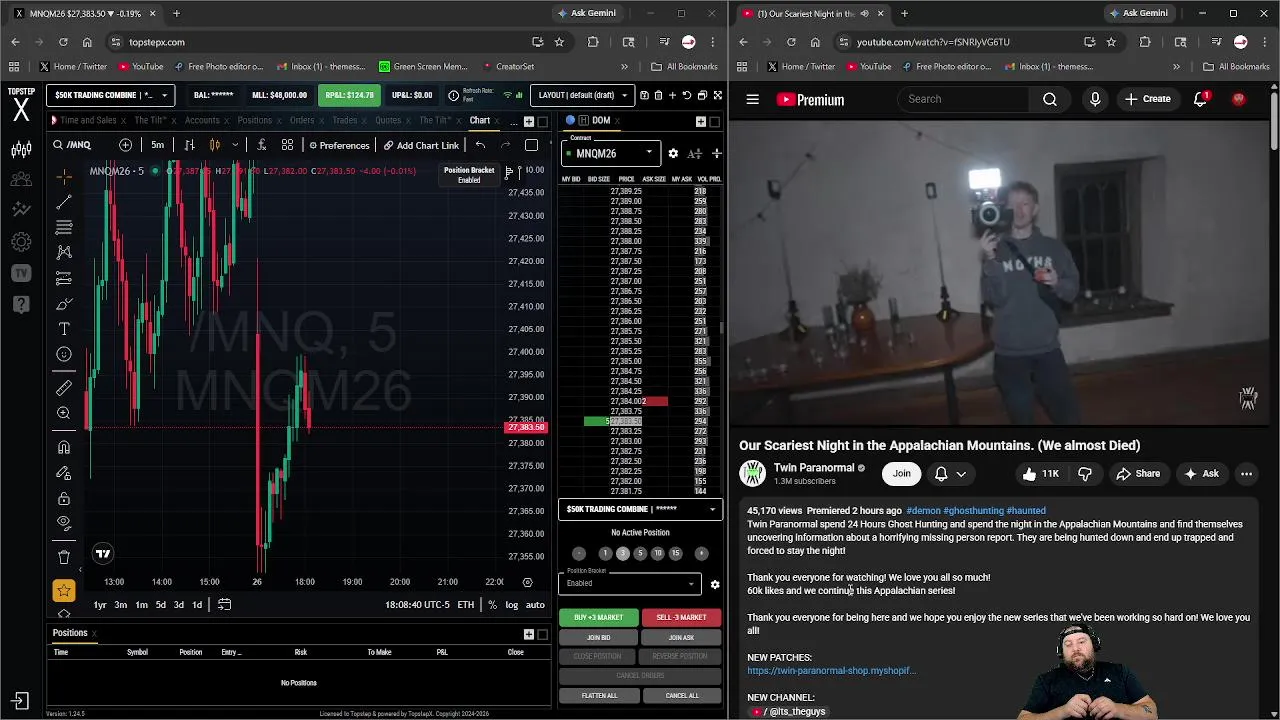The height and width of the screenshot is (720, 1280).
Task: Select the ruler measure tool
Action: coord(64,388)
